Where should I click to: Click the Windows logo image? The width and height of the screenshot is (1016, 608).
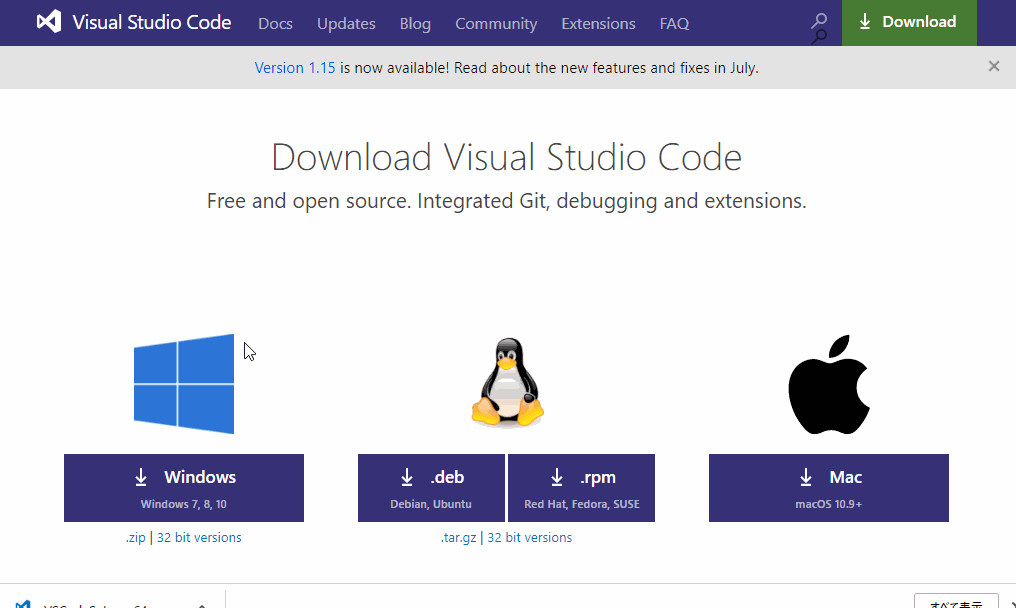point(184,384)
